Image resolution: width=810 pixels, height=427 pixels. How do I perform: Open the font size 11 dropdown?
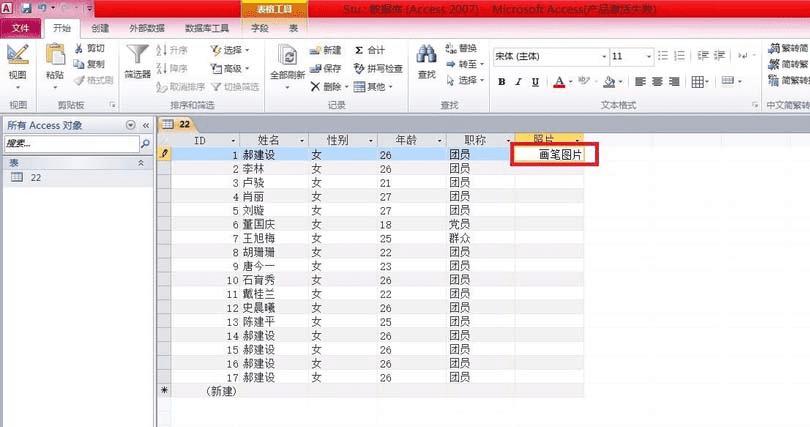(x=649, y=56)
